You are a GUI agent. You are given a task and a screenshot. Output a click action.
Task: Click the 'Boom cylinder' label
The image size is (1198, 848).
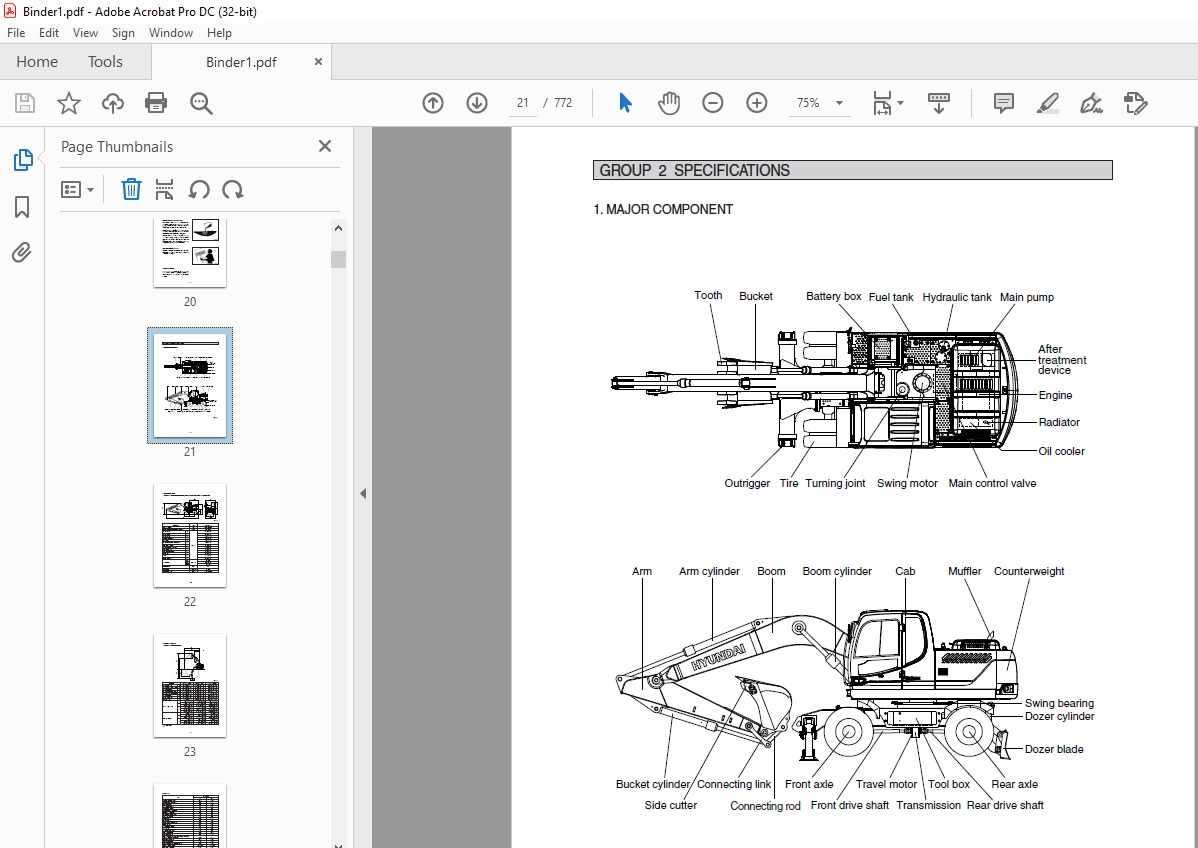coord(837,571)
